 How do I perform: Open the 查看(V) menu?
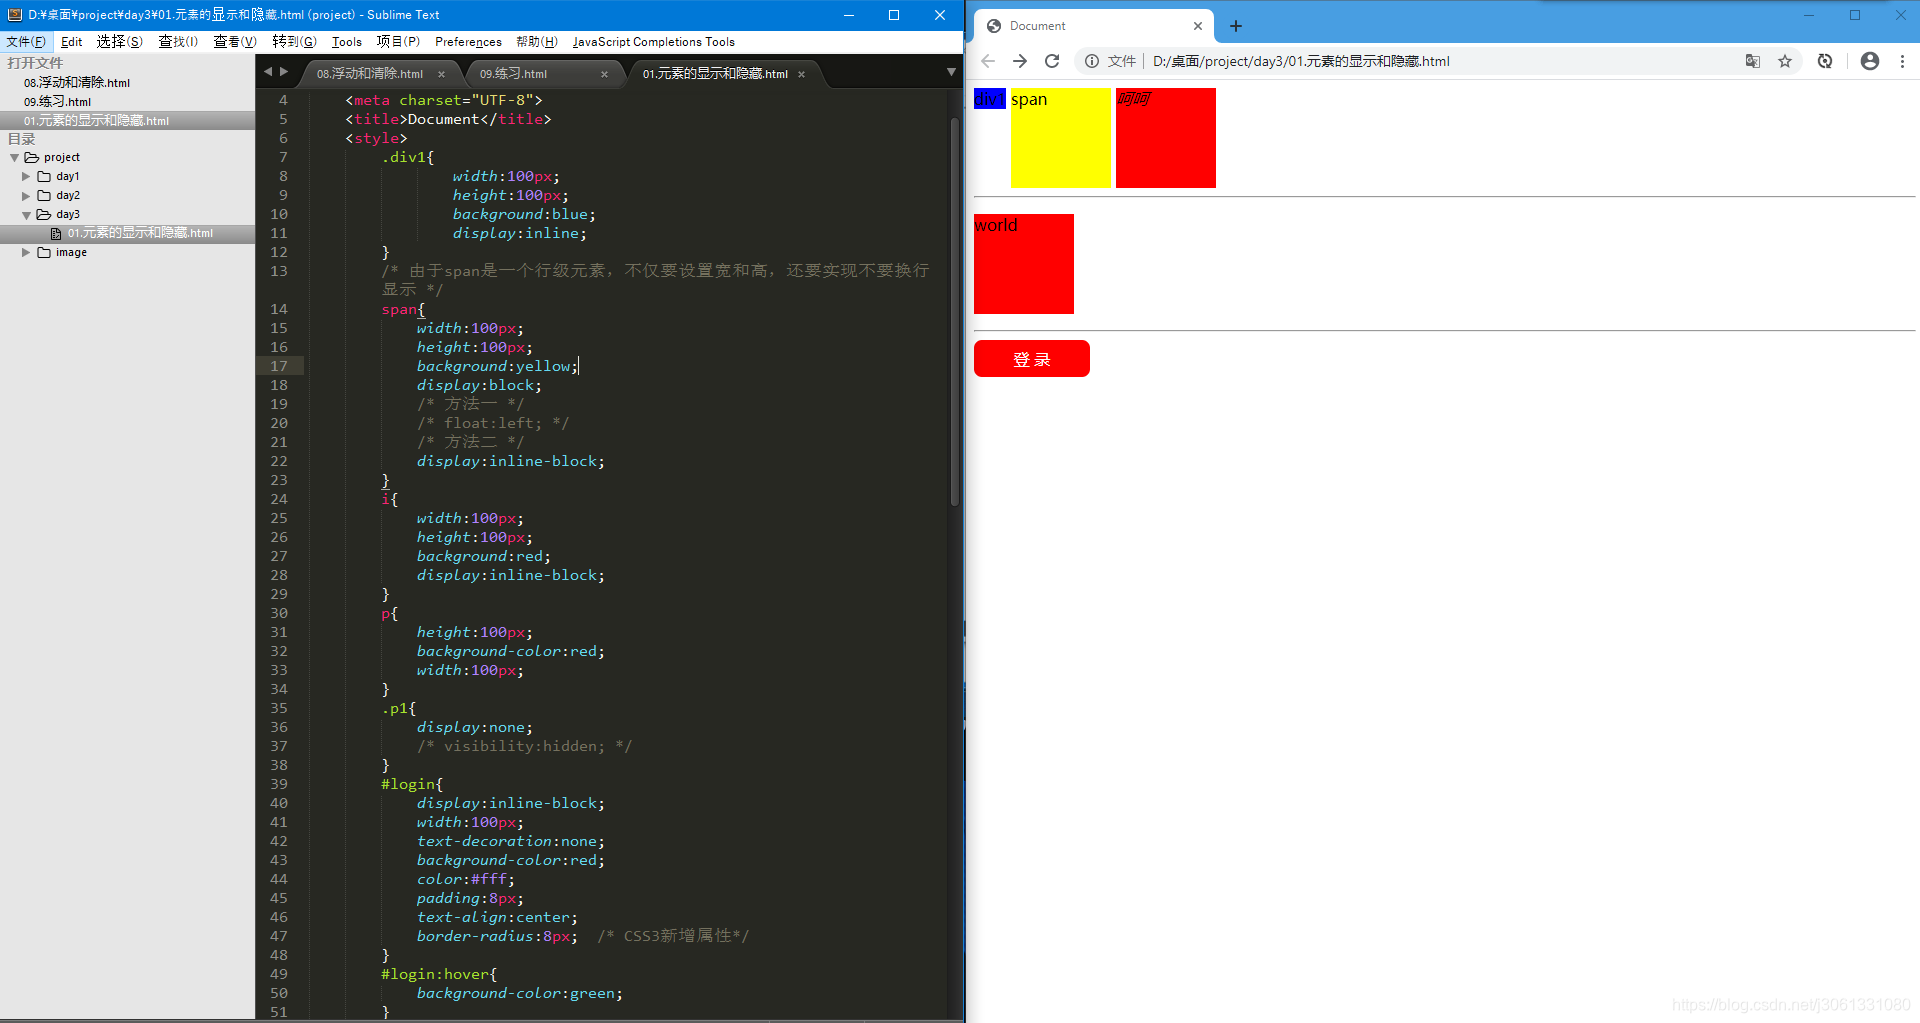[235, 42]
